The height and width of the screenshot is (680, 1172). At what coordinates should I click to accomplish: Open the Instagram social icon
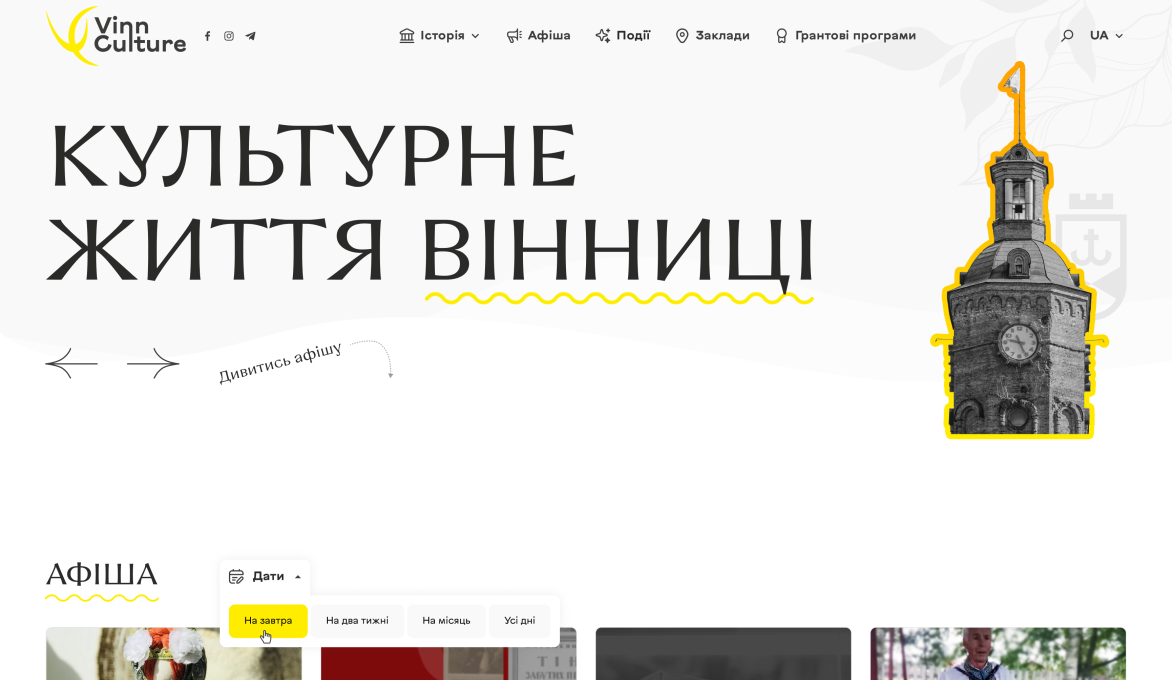tap(229, 36)
